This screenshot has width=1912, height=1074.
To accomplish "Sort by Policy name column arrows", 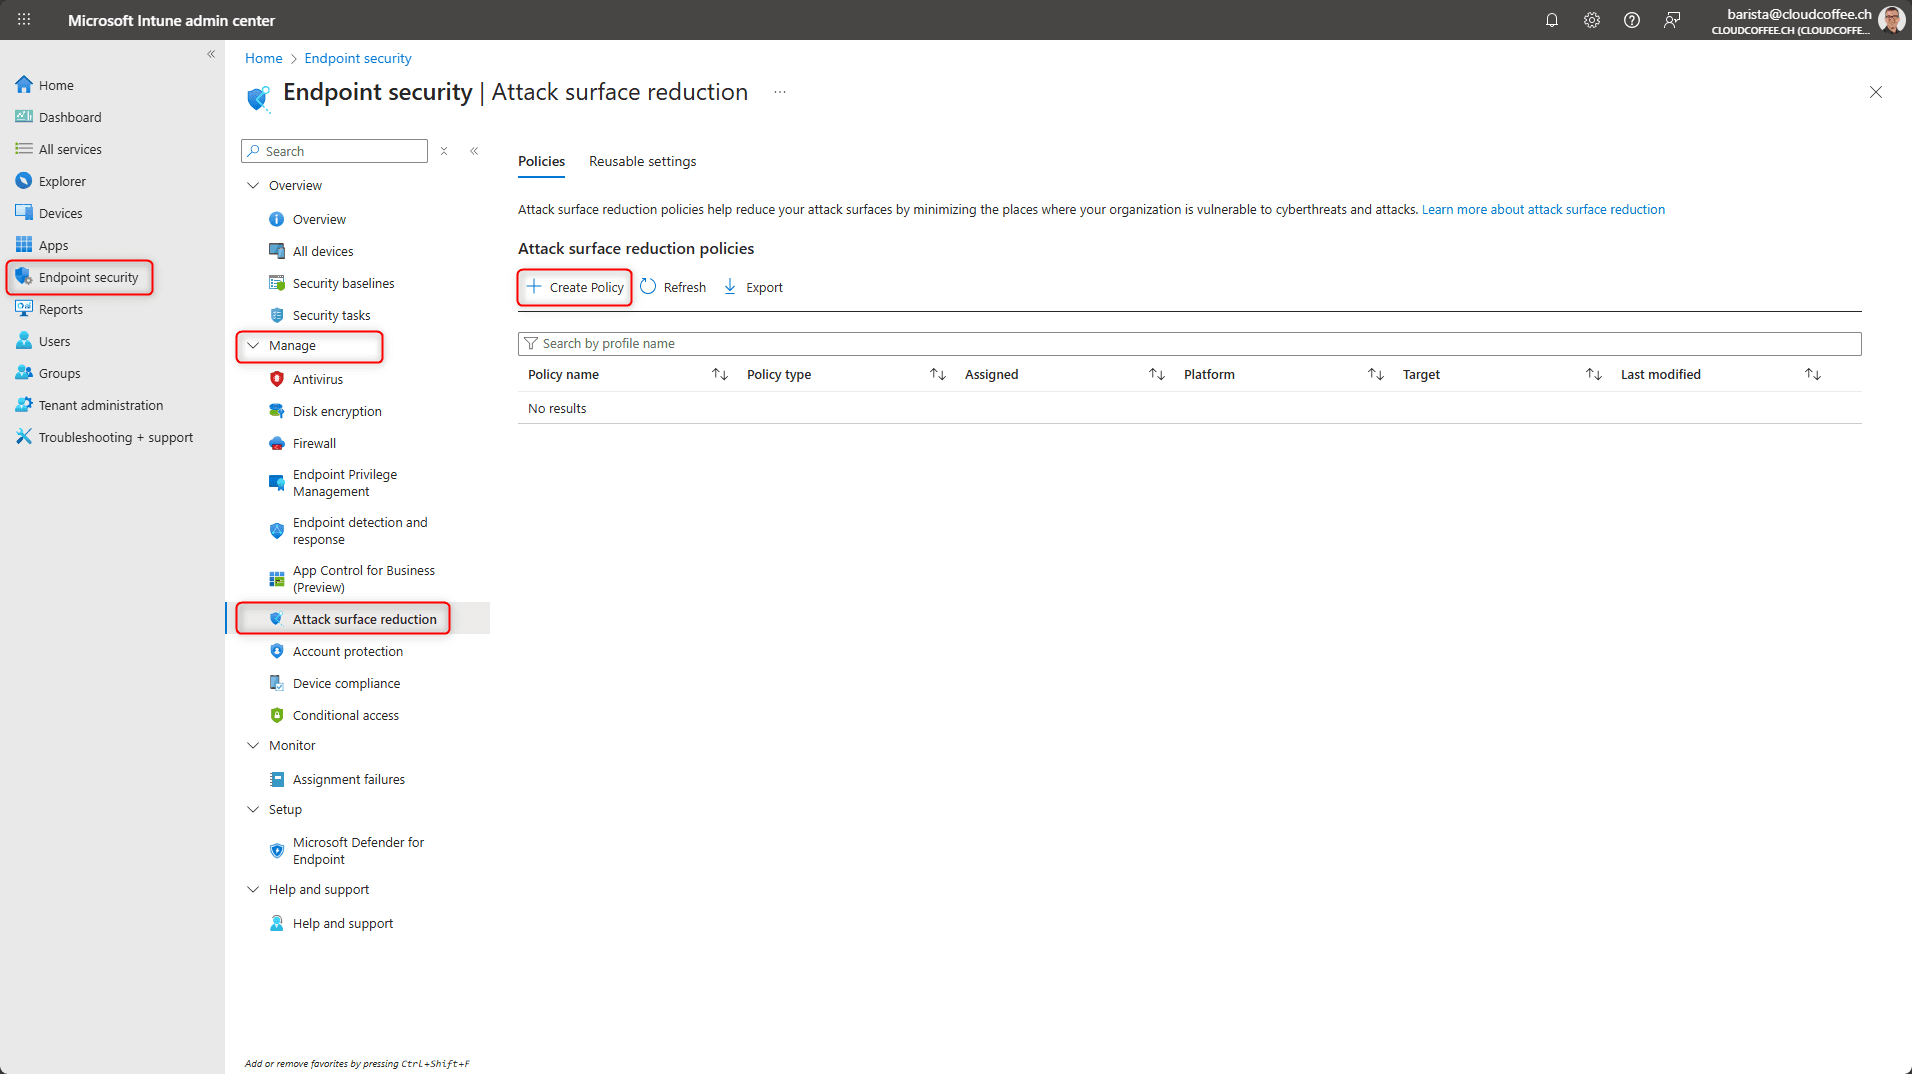I will [x=719, y=374].
